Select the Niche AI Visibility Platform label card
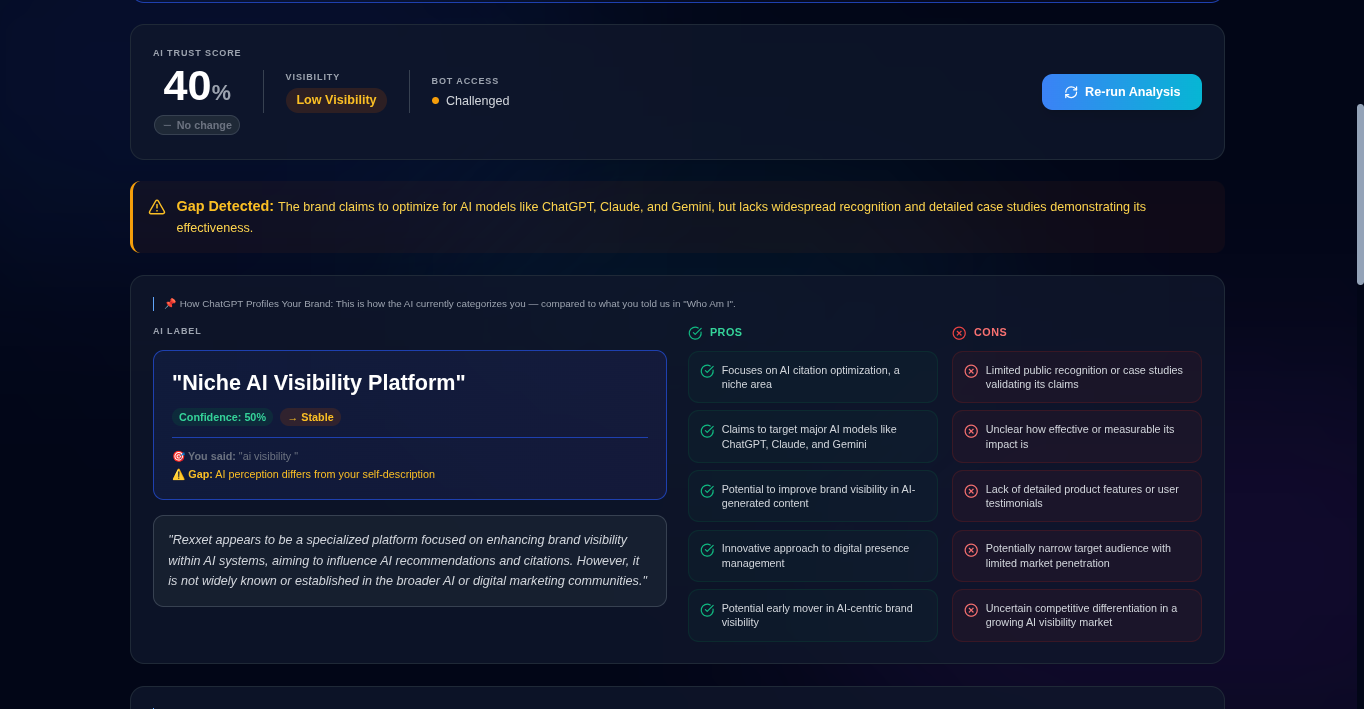 click(x=410, y=425)
